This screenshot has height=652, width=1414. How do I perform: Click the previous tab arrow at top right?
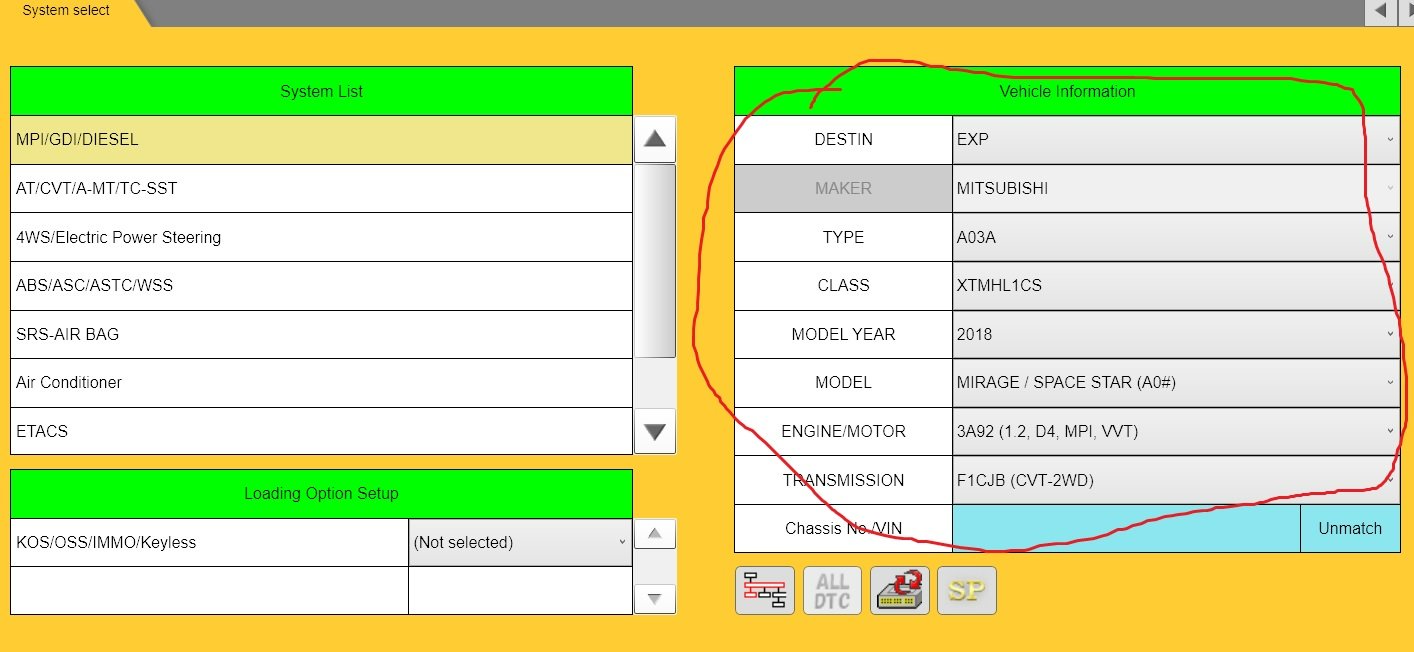[x=1380, y=11]
